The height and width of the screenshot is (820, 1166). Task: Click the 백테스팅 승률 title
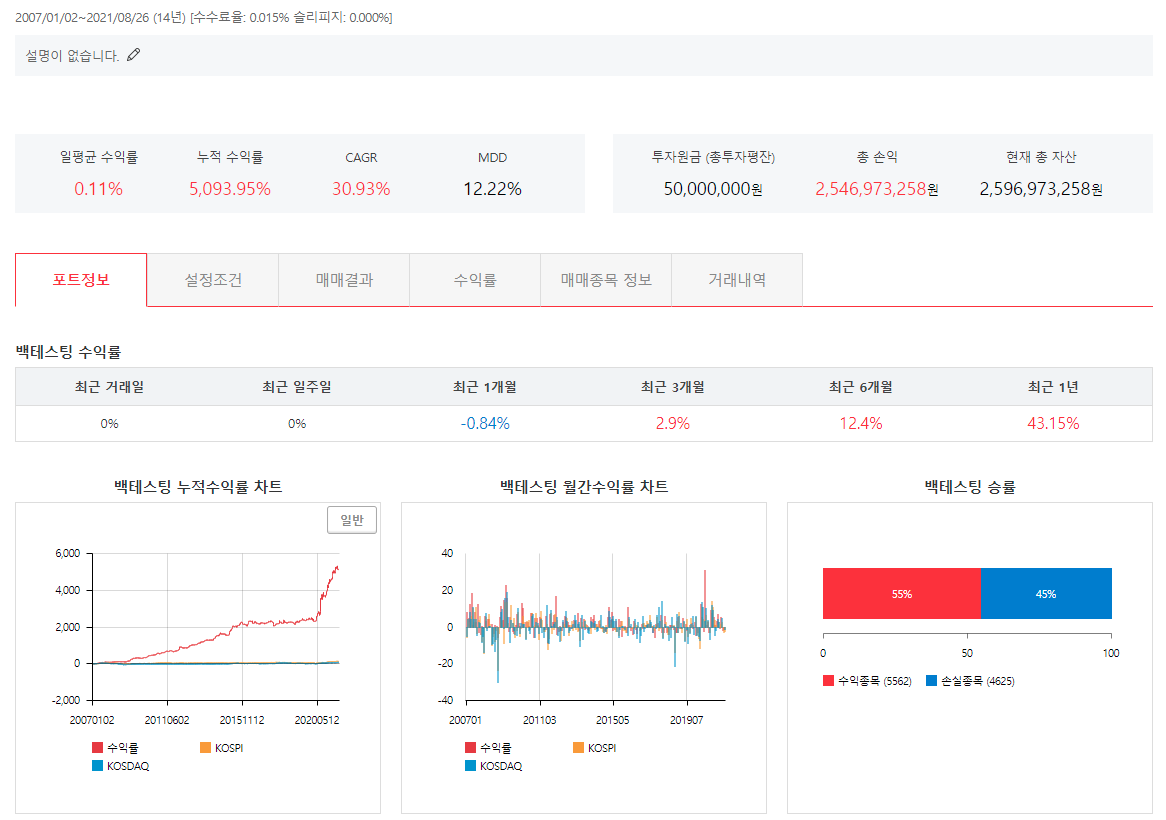point(970,487)
